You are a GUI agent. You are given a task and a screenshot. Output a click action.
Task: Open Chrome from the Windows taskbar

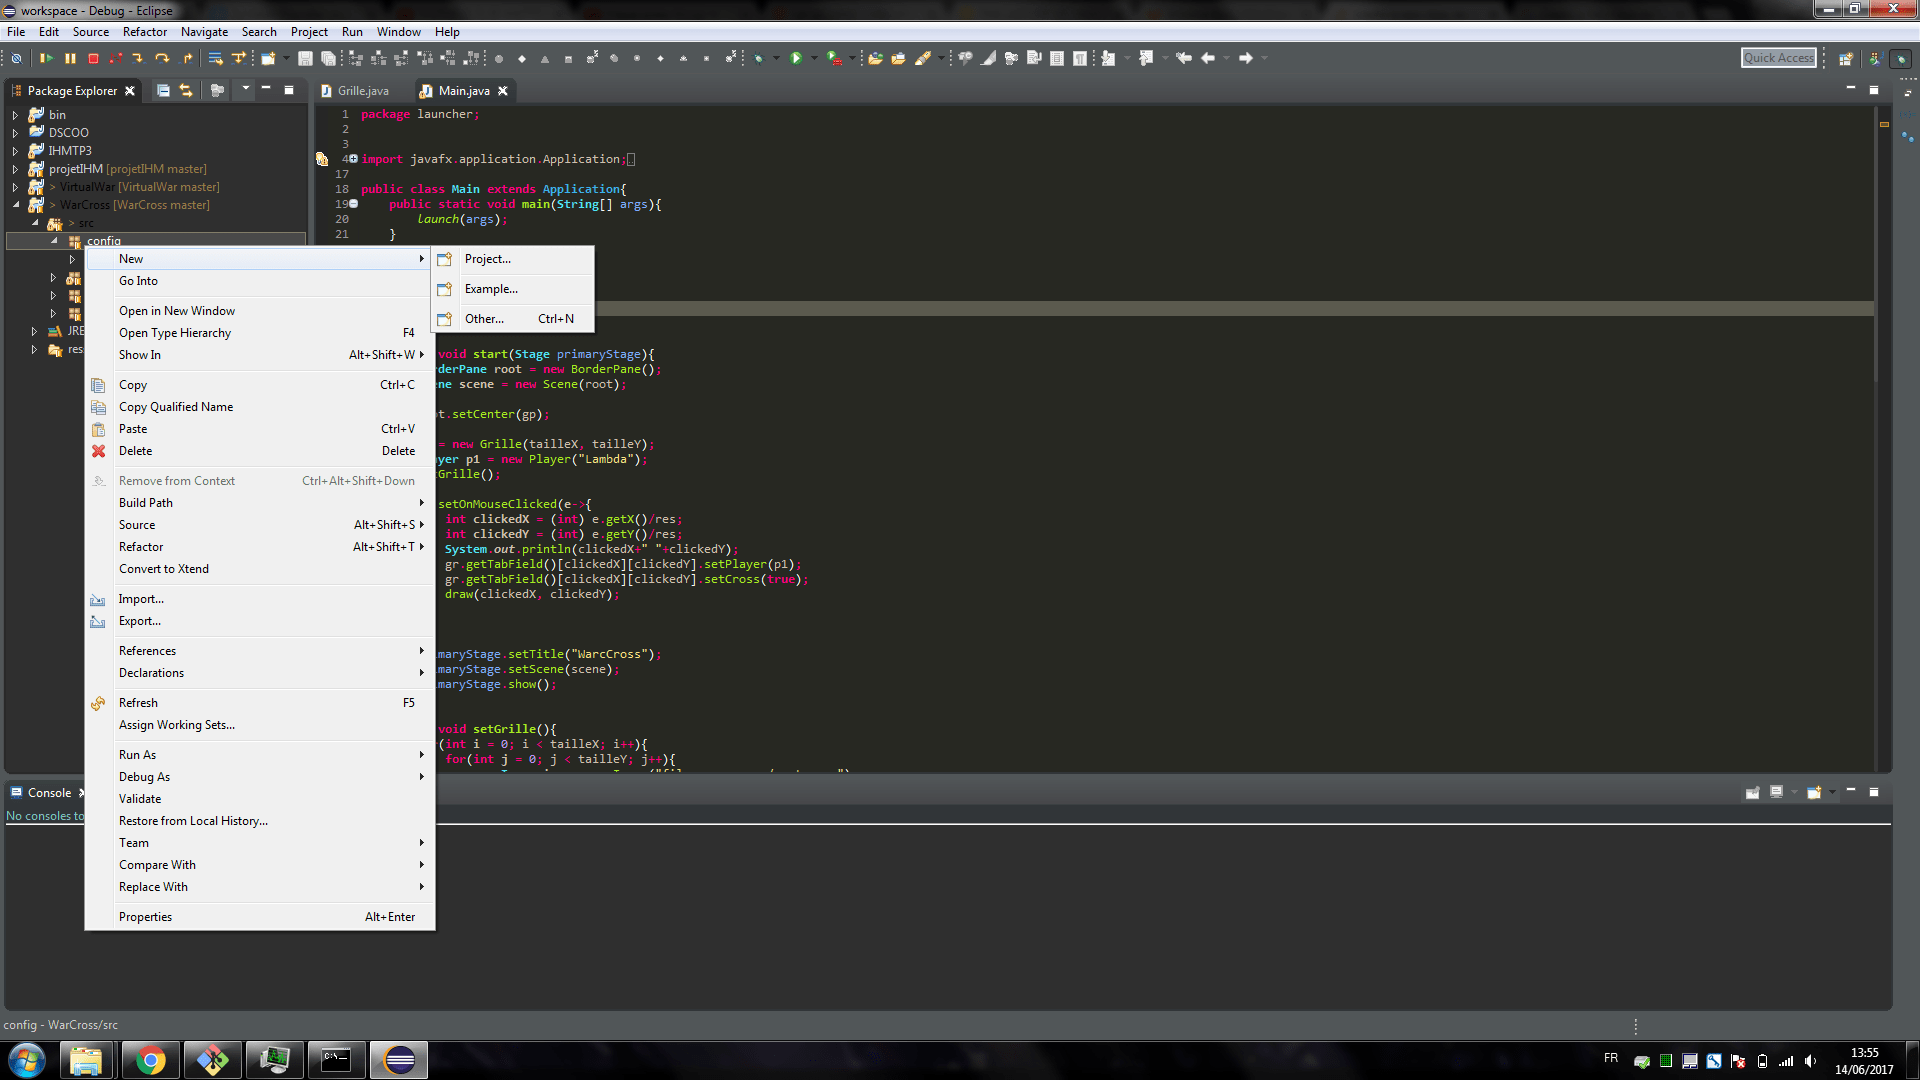click(151, 1060)
